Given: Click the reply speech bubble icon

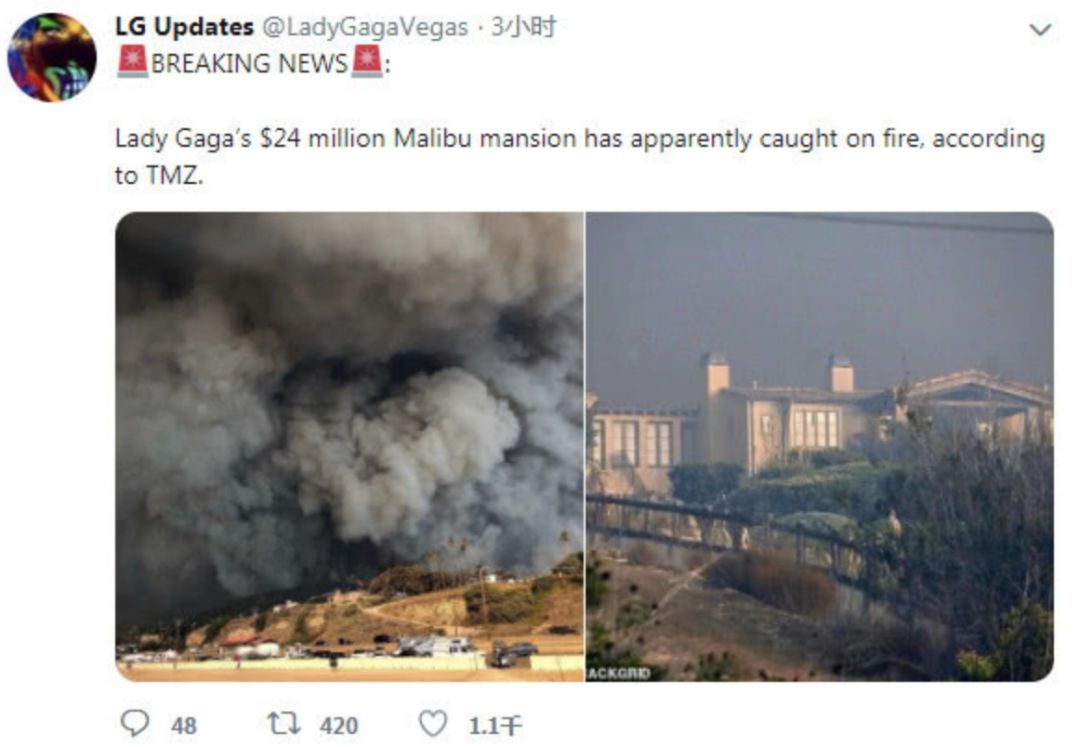Looking at the screenshot, I should 135,723.
